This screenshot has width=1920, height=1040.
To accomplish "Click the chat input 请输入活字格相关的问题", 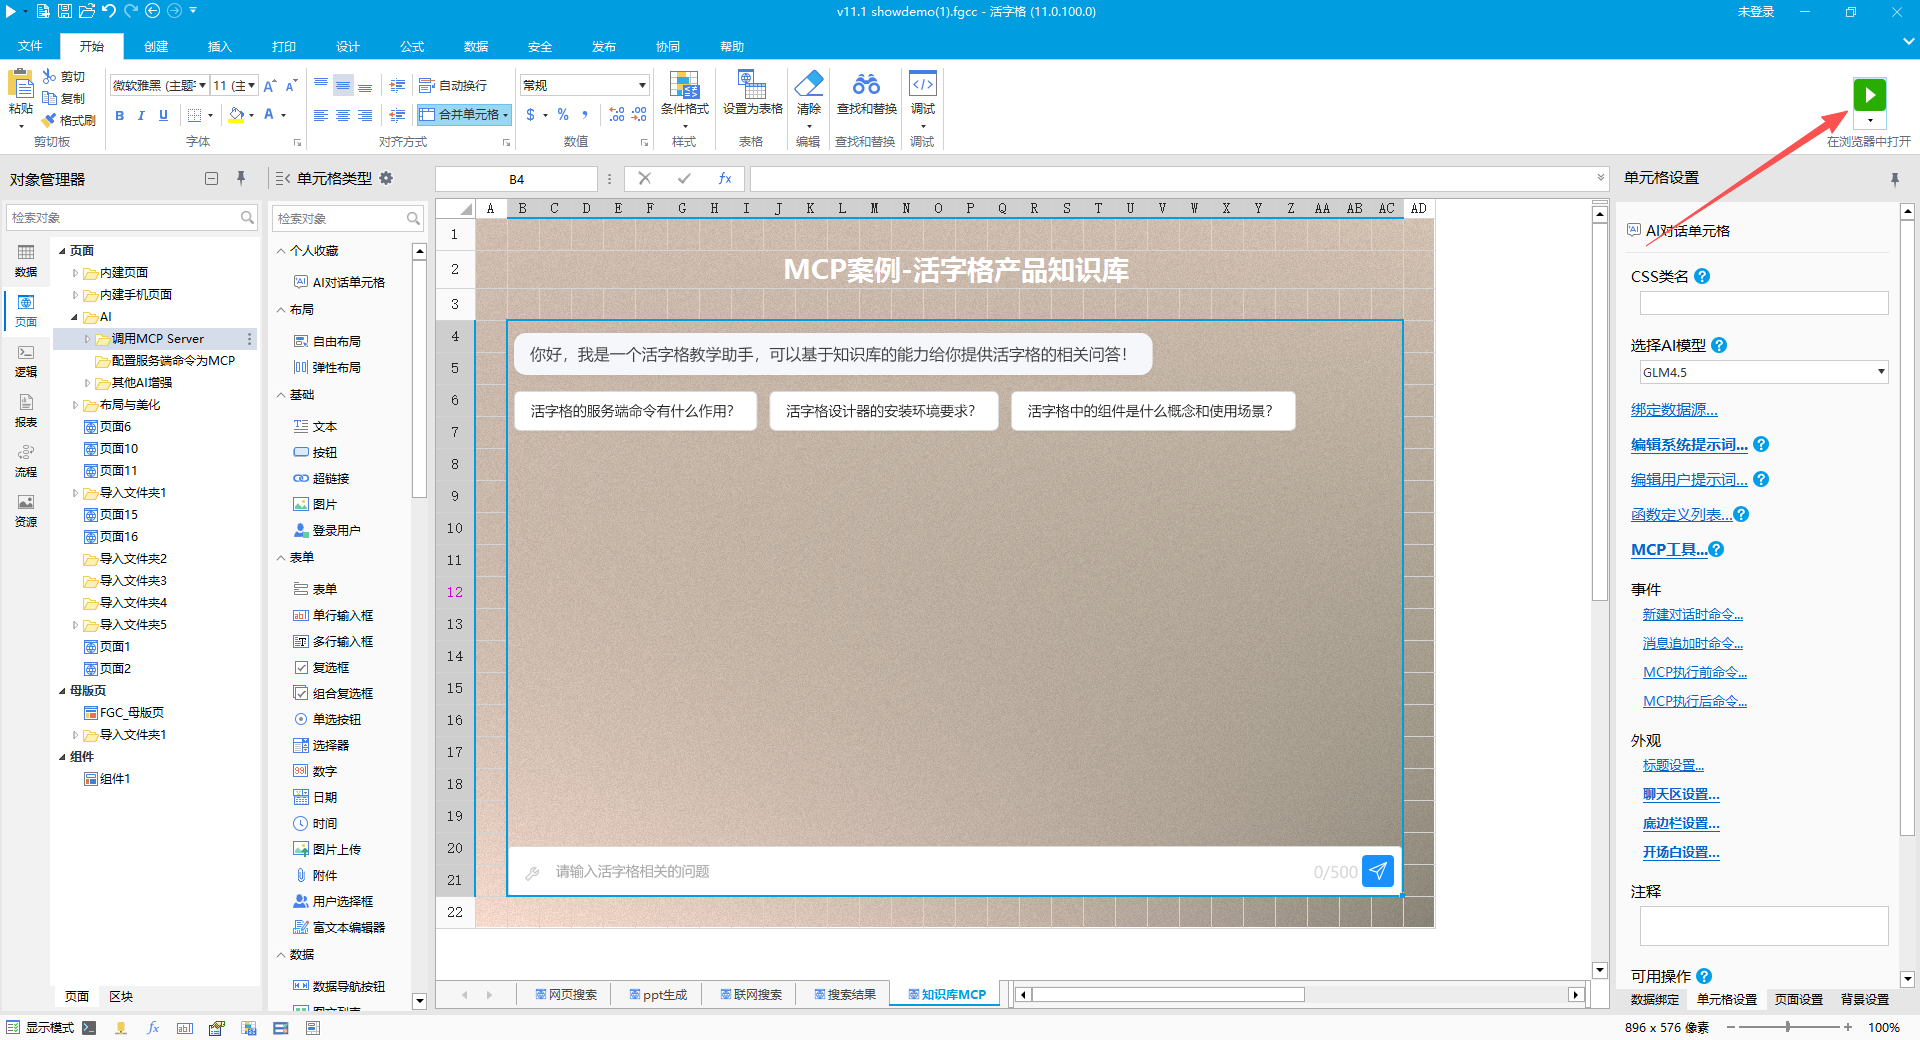I will [928, 872].
